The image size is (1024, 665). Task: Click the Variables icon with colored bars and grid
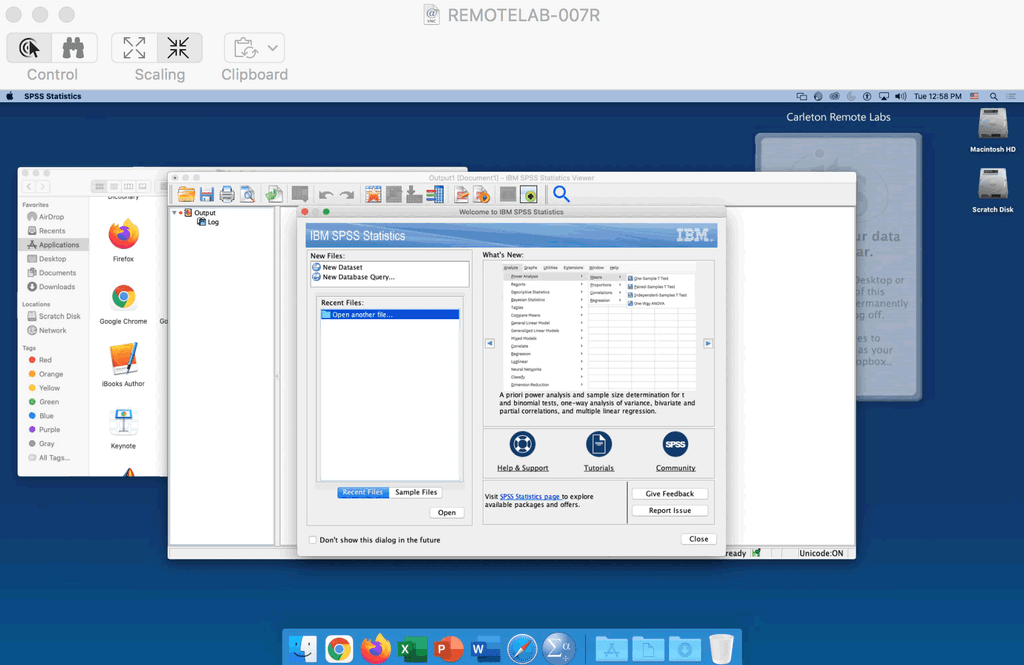[x=435, y=194]
